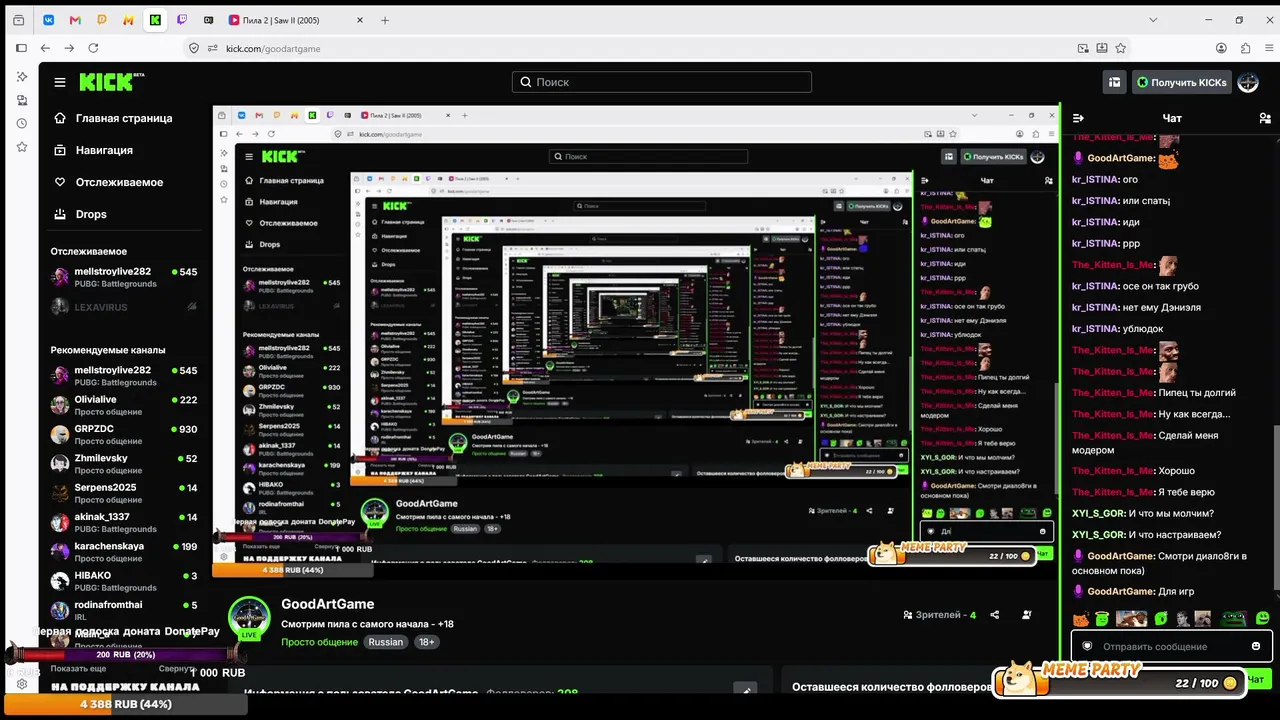1280x720 pixels.
Task: Open Olivialive recommended channel
Action: coord(124,406)
